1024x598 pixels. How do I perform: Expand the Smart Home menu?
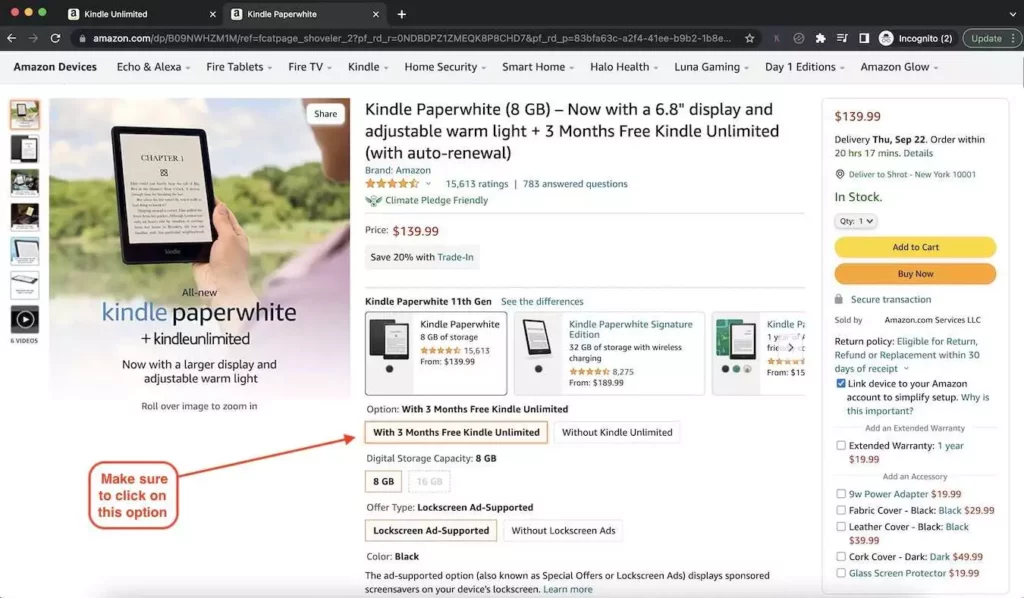click(537, 67)
